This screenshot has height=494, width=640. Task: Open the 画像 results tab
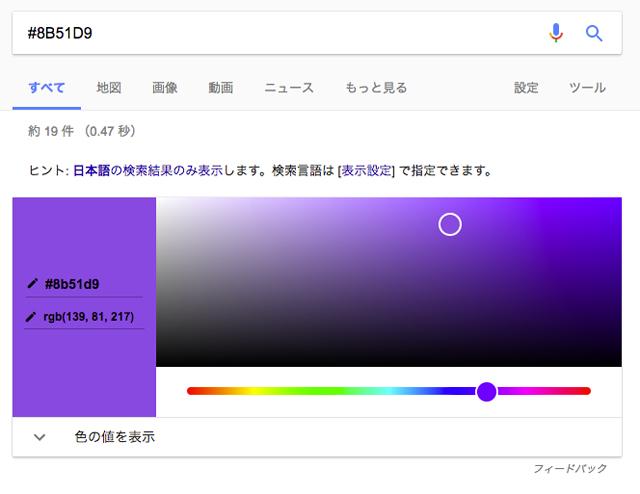(x=165, y=87)
